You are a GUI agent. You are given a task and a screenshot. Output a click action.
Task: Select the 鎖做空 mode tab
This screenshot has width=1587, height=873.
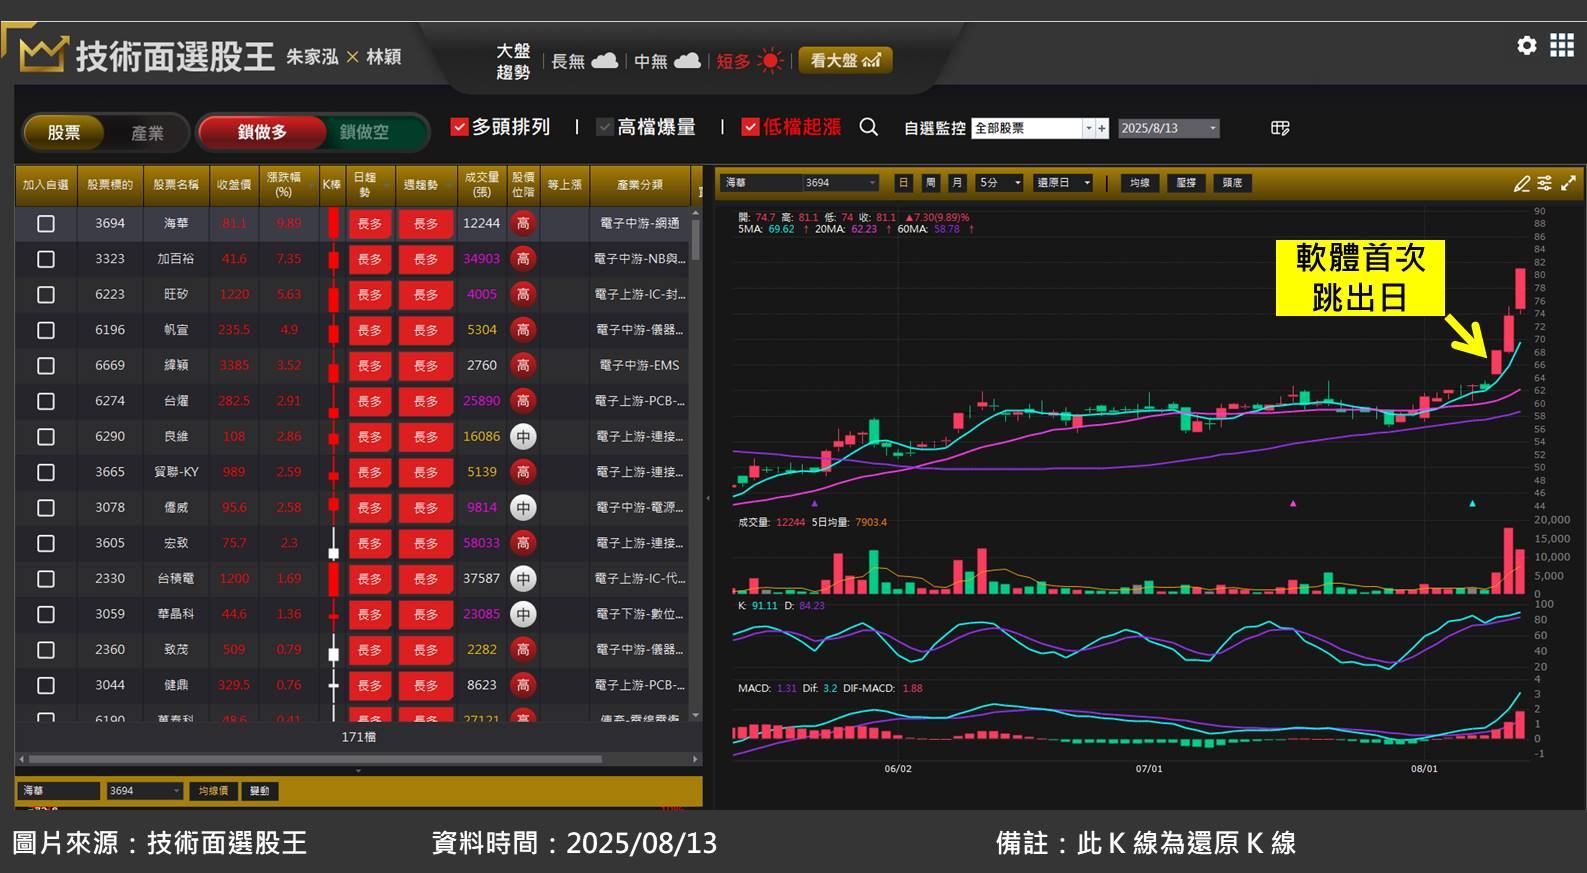coord(364,132)
